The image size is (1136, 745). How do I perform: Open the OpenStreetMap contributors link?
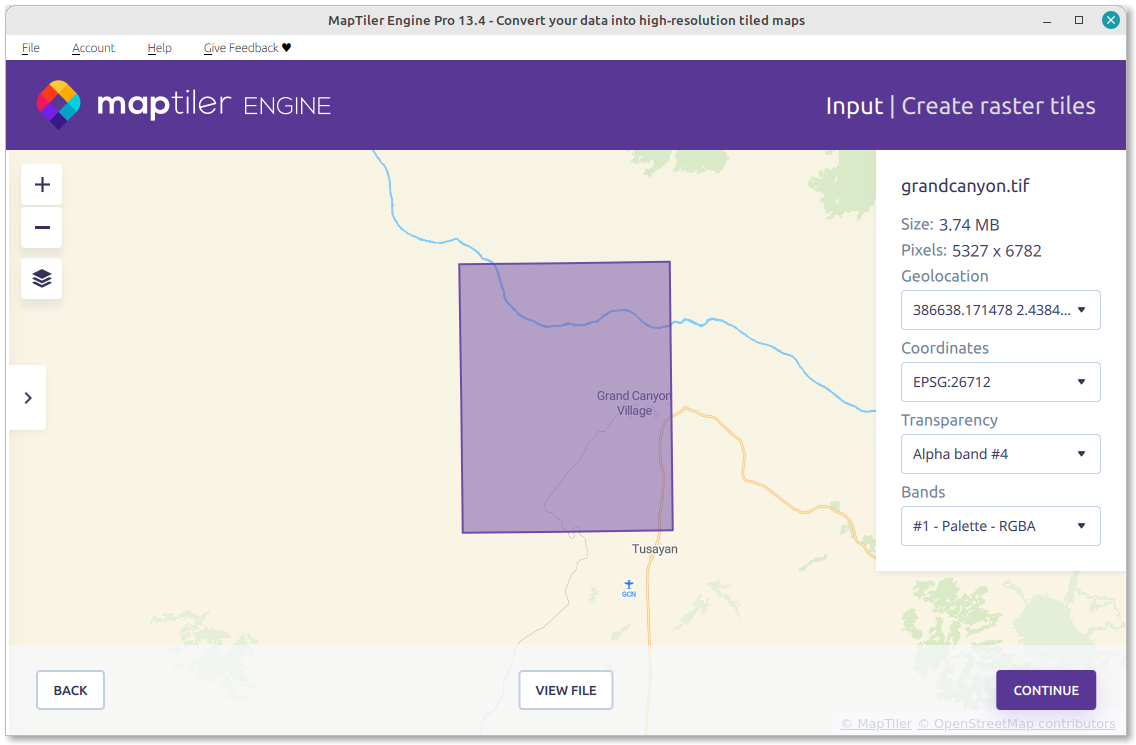pos(1016,724)
